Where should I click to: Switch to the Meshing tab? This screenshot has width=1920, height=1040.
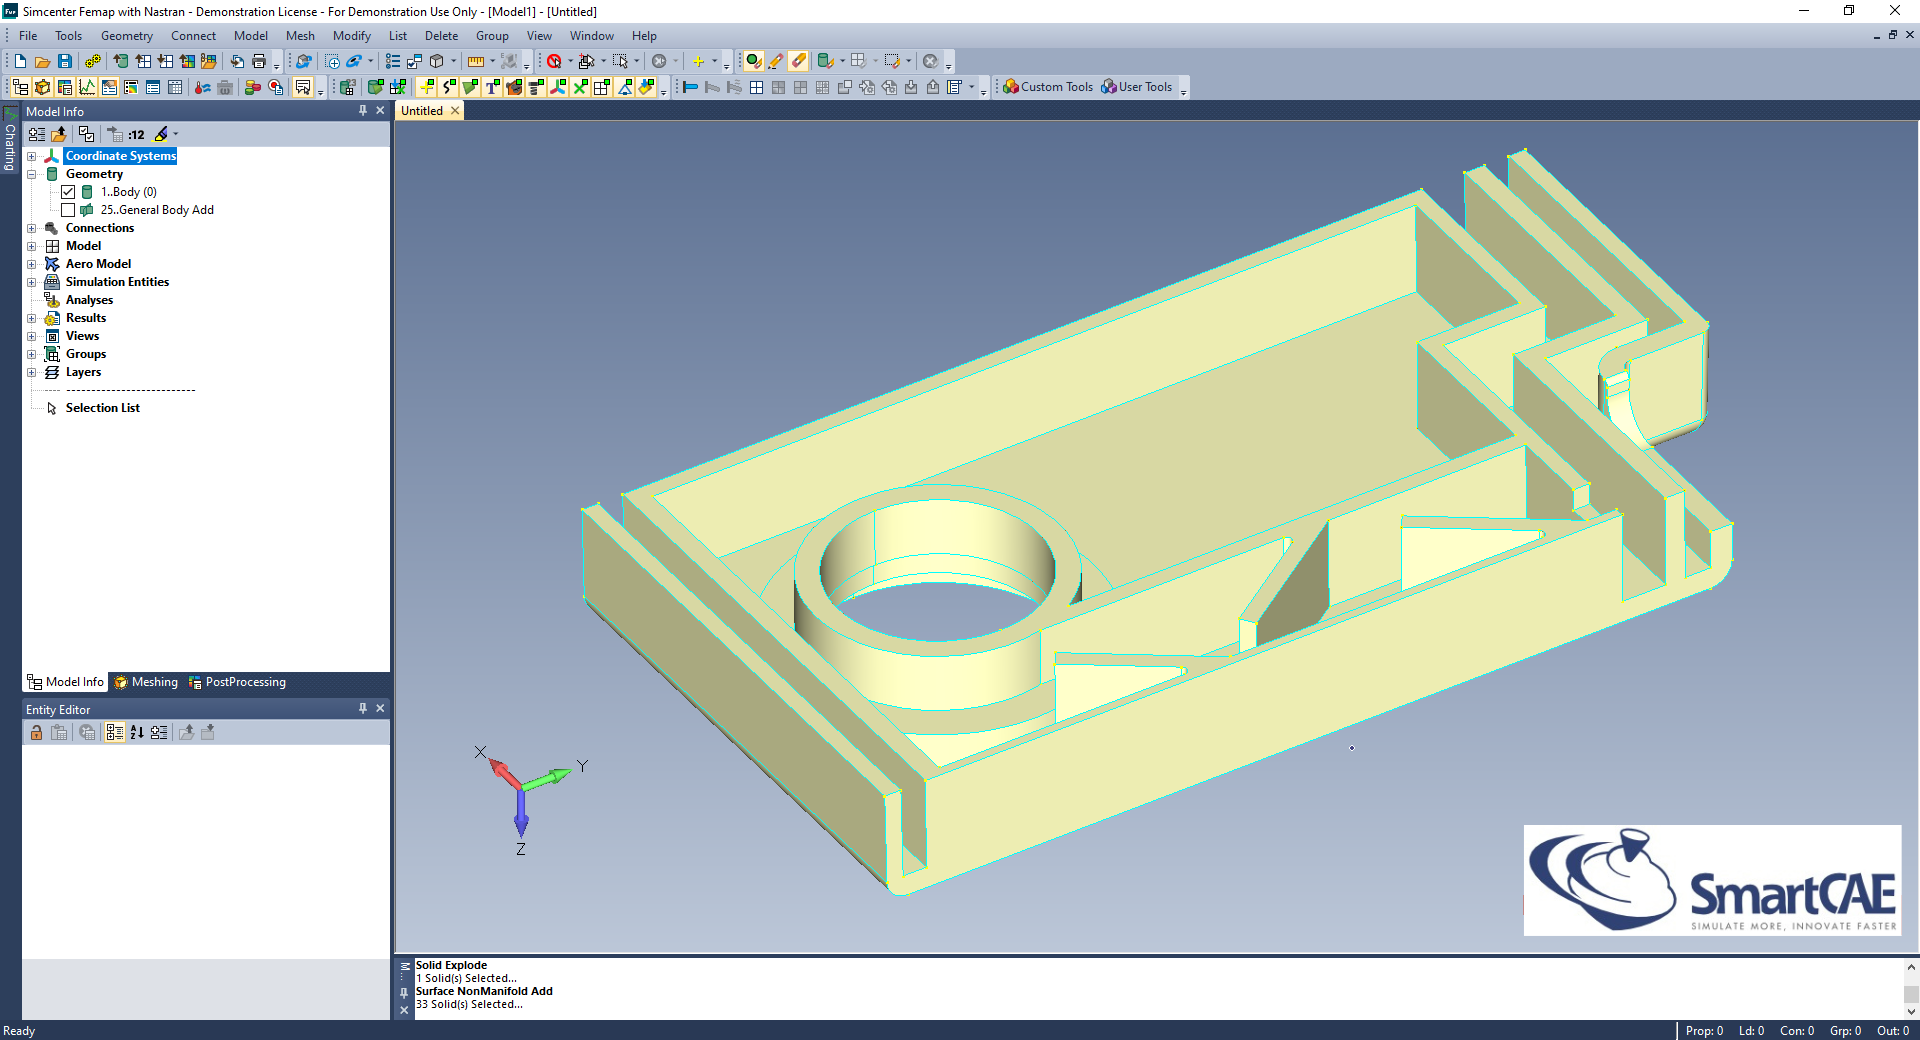146,682
